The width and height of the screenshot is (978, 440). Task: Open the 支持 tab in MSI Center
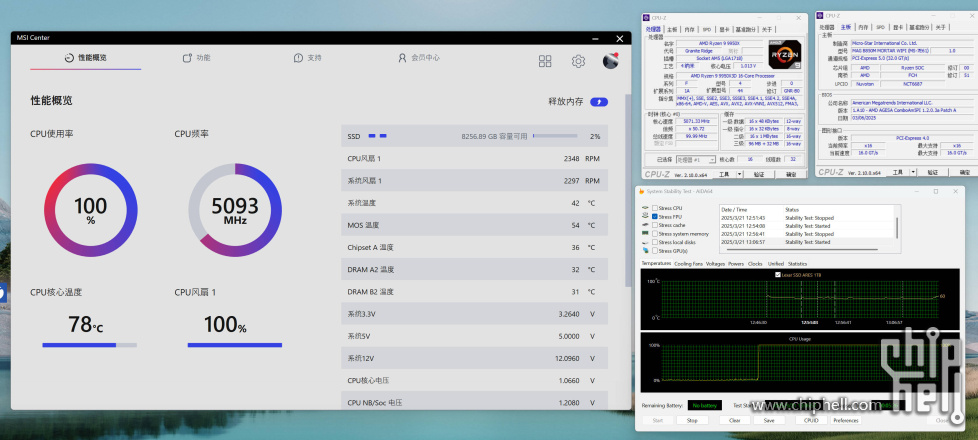point(307,57)
